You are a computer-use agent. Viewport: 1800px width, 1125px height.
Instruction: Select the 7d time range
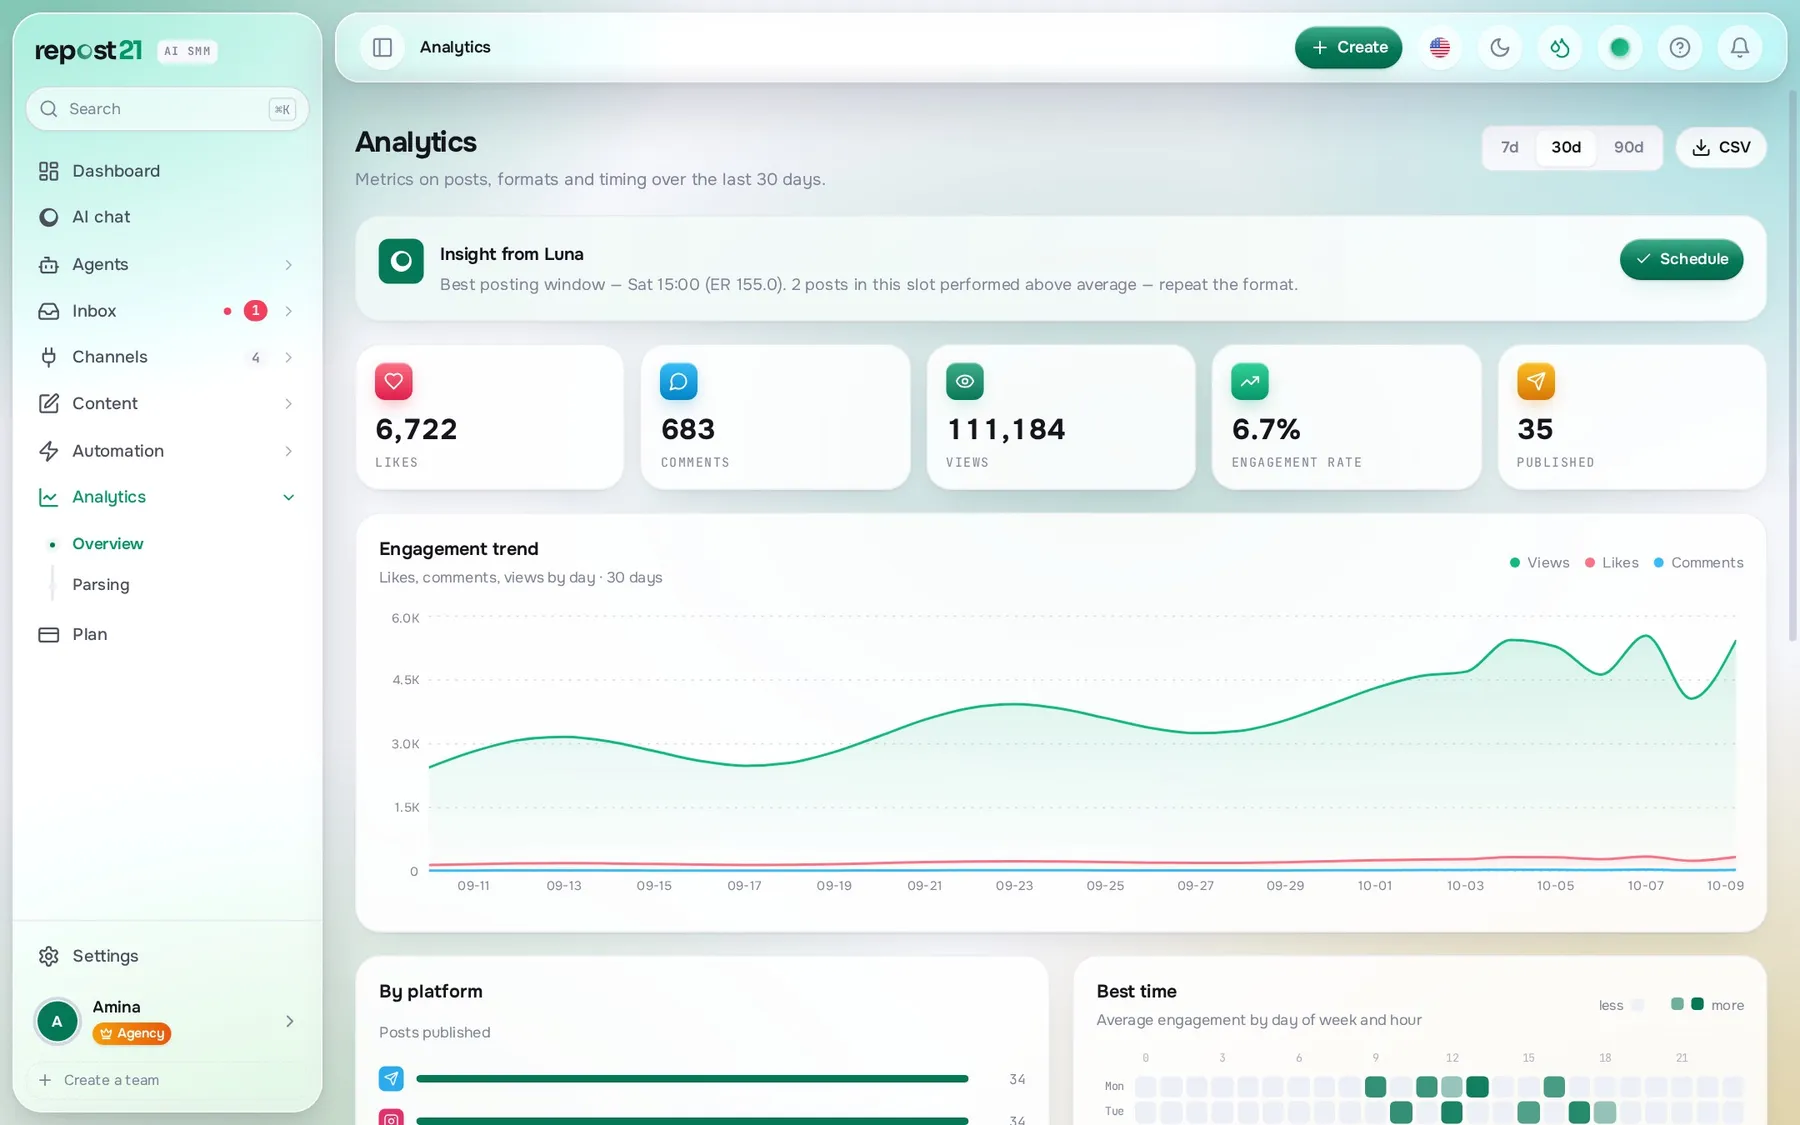1509,147
